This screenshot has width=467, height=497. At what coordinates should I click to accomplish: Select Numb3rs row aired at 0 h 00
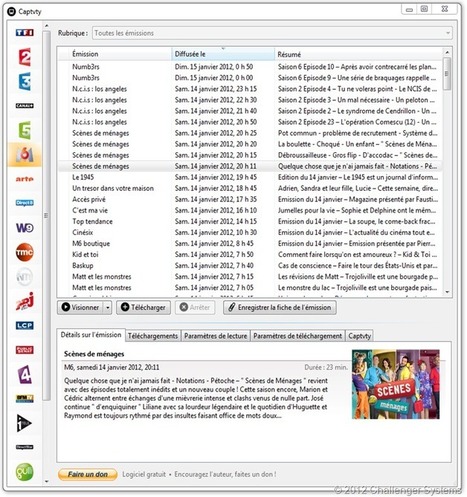tap(250, 78)
